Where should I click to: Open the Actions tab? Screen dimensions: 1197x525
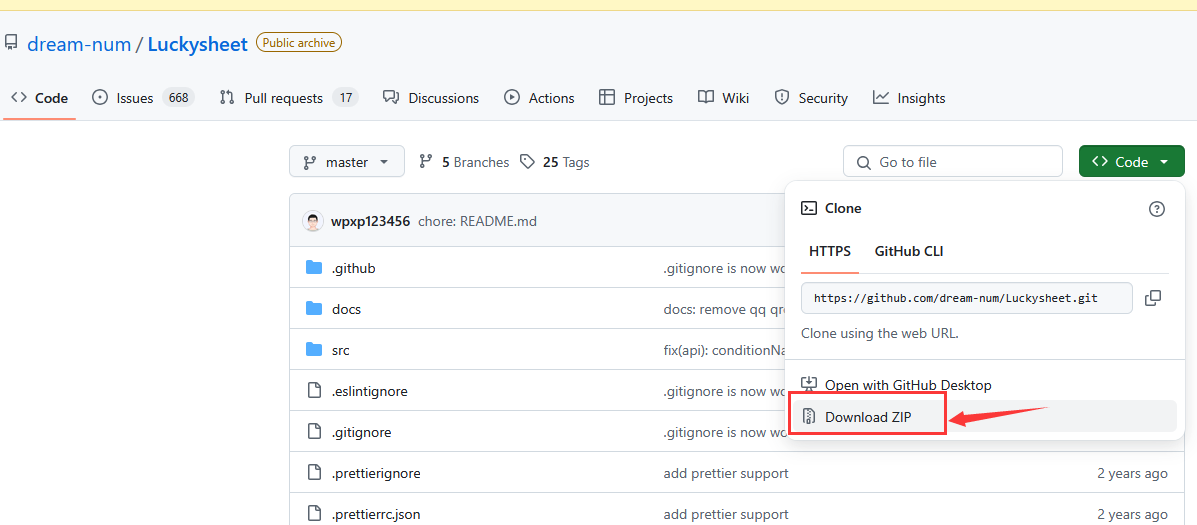[x=539, y=98]
